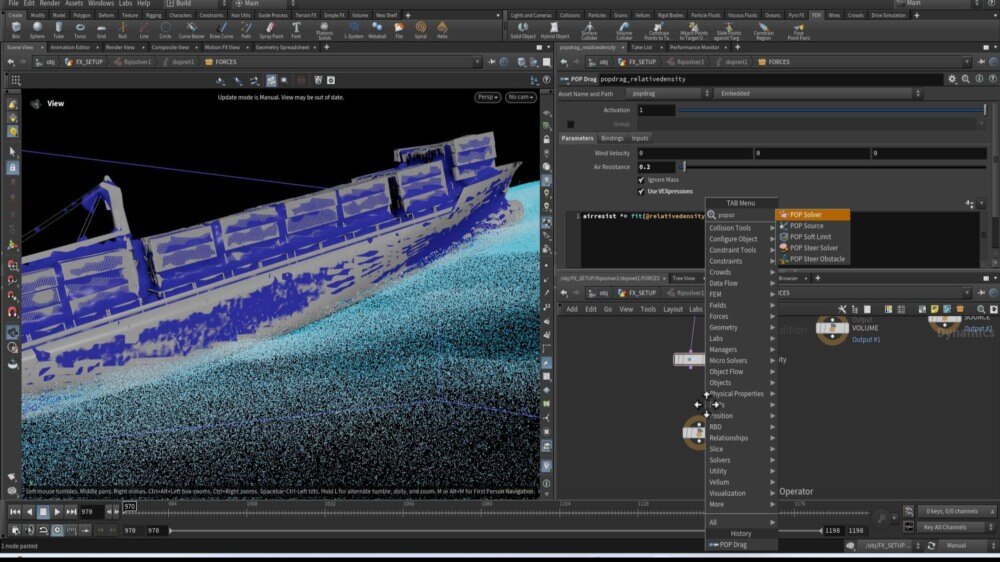Select the Helix shelf tool

(x=442, y=29)
